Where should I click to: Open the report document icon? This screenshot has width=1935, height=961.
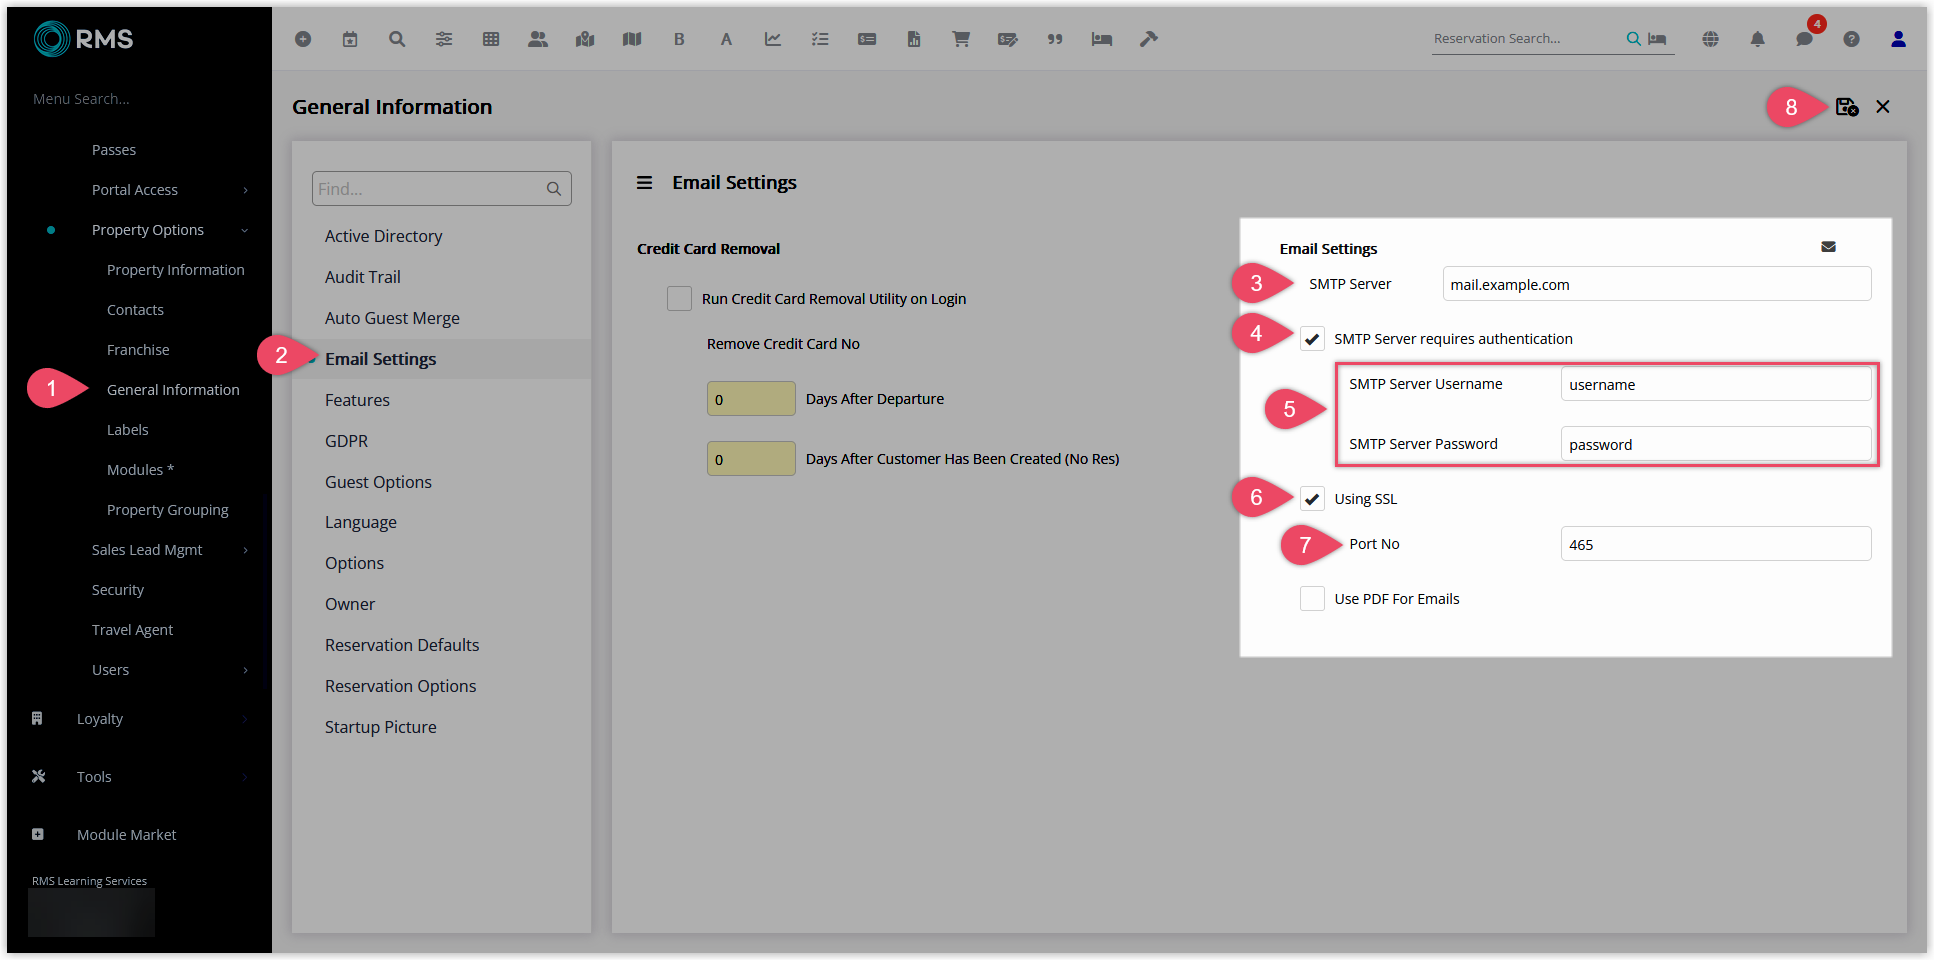pyautogui.click(x=914, y=39)
